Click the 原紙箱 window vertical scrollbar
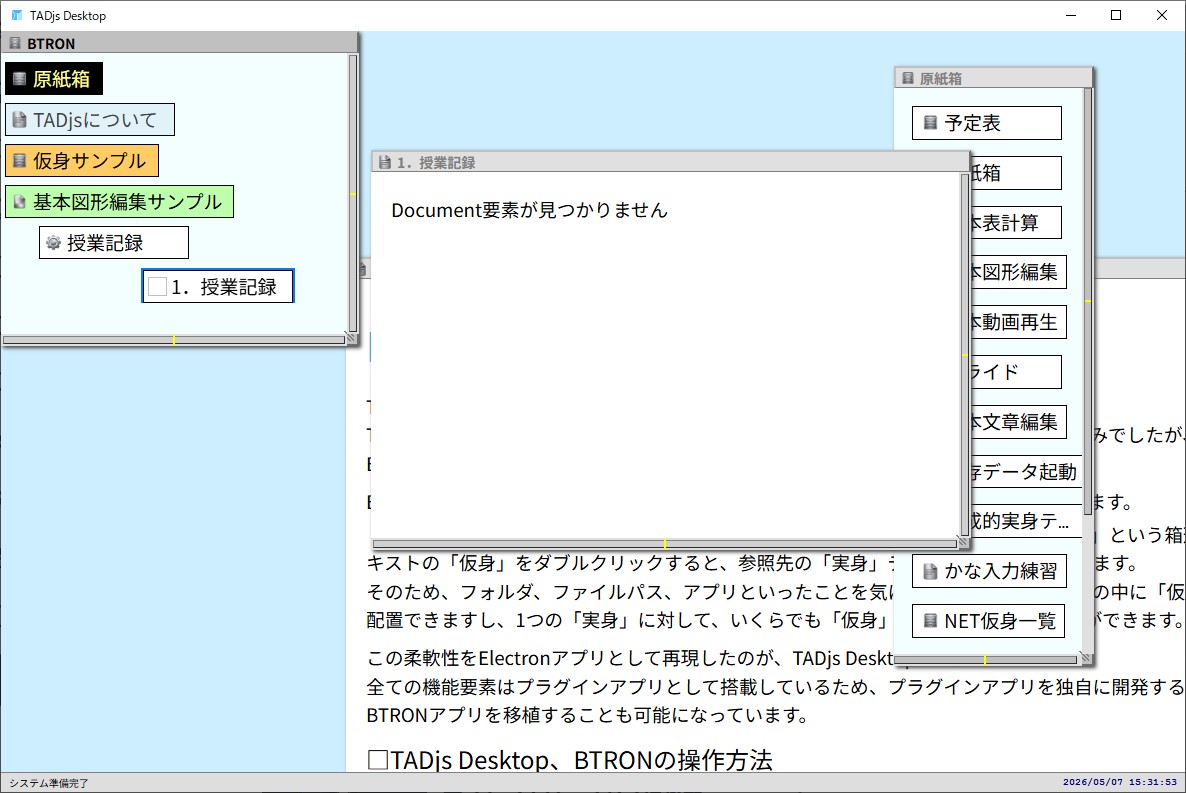The width and height of the screenshot is (1186, 793). [1088, 301]
